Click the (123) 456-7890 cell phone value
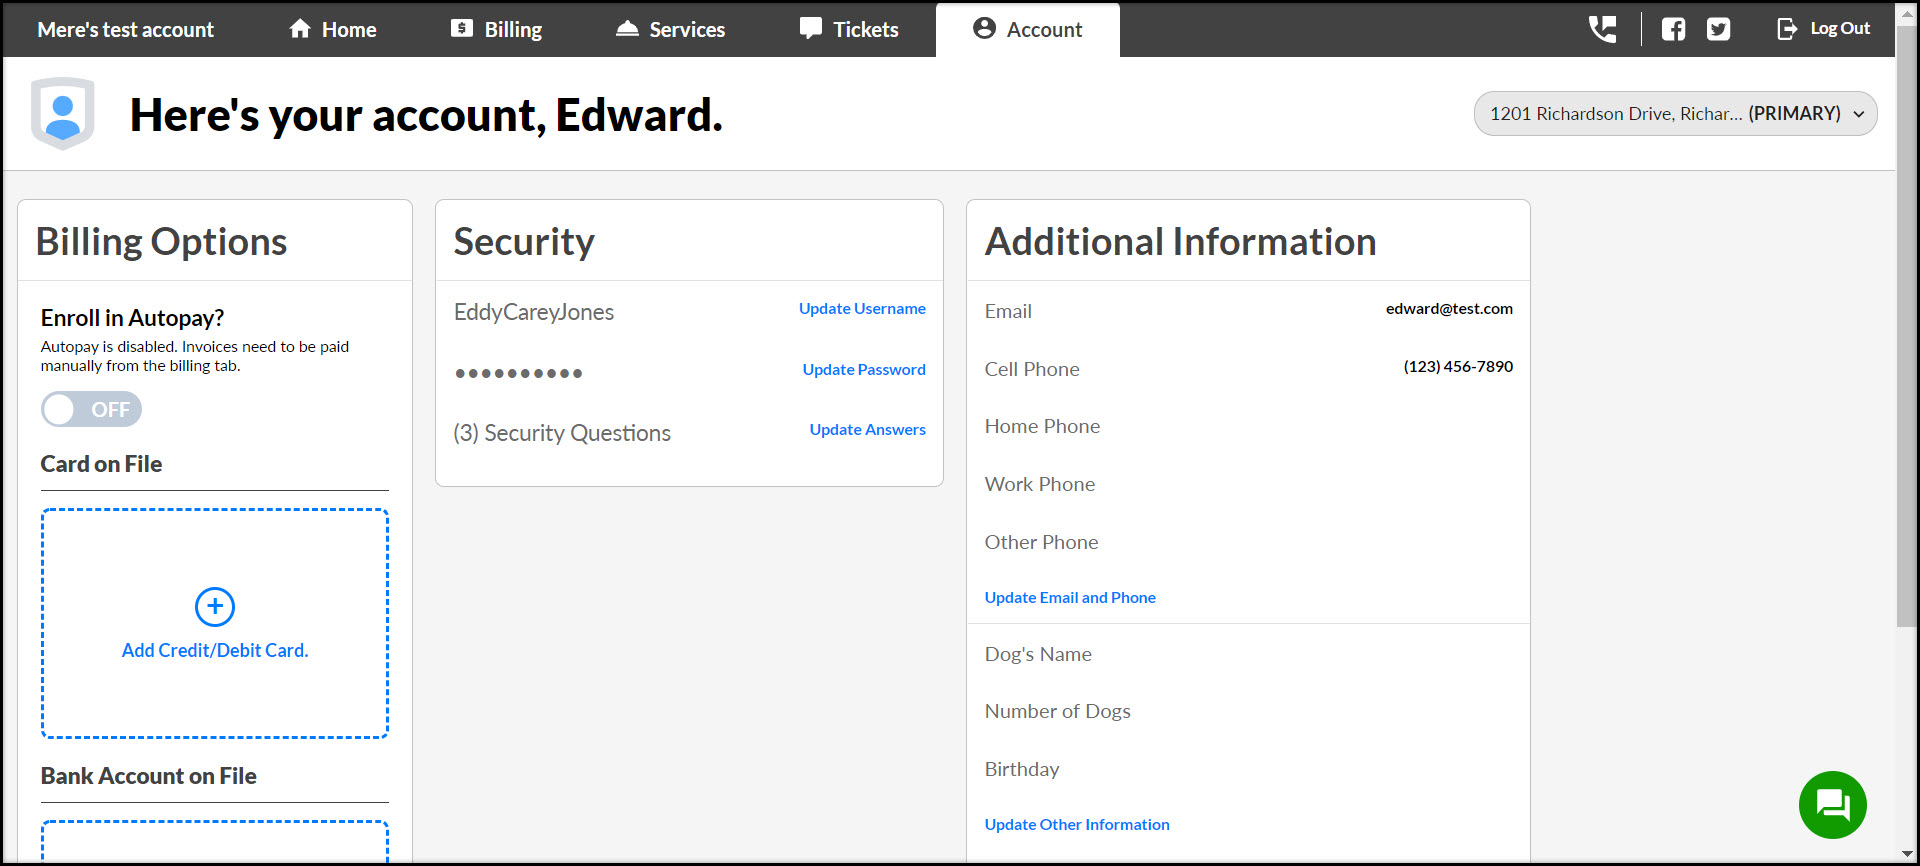This screenshot has height=866, width=1920. 1458,367
